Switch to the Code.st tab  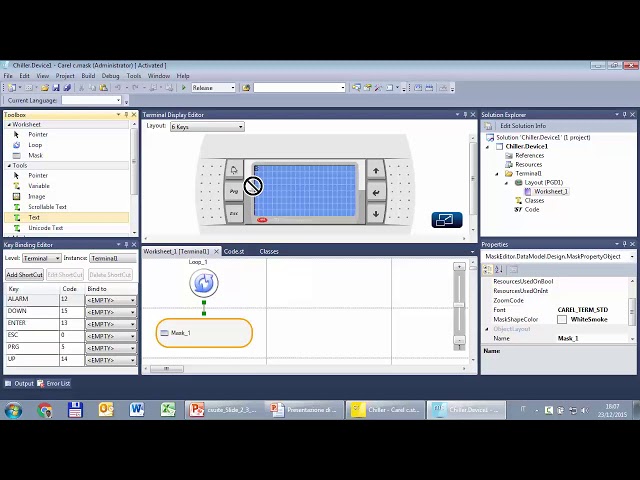pyautogui.click(x=234, y=251)
